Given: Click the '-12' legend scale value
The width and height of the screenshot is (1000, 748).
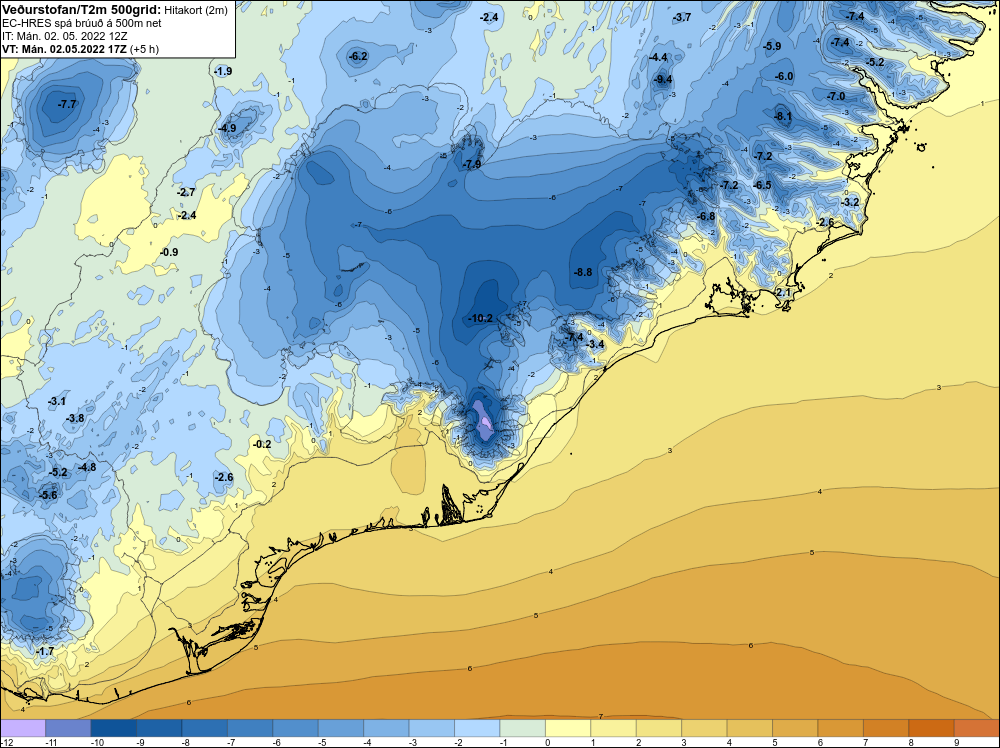Looking at the screenshot, I should [6, 742].
